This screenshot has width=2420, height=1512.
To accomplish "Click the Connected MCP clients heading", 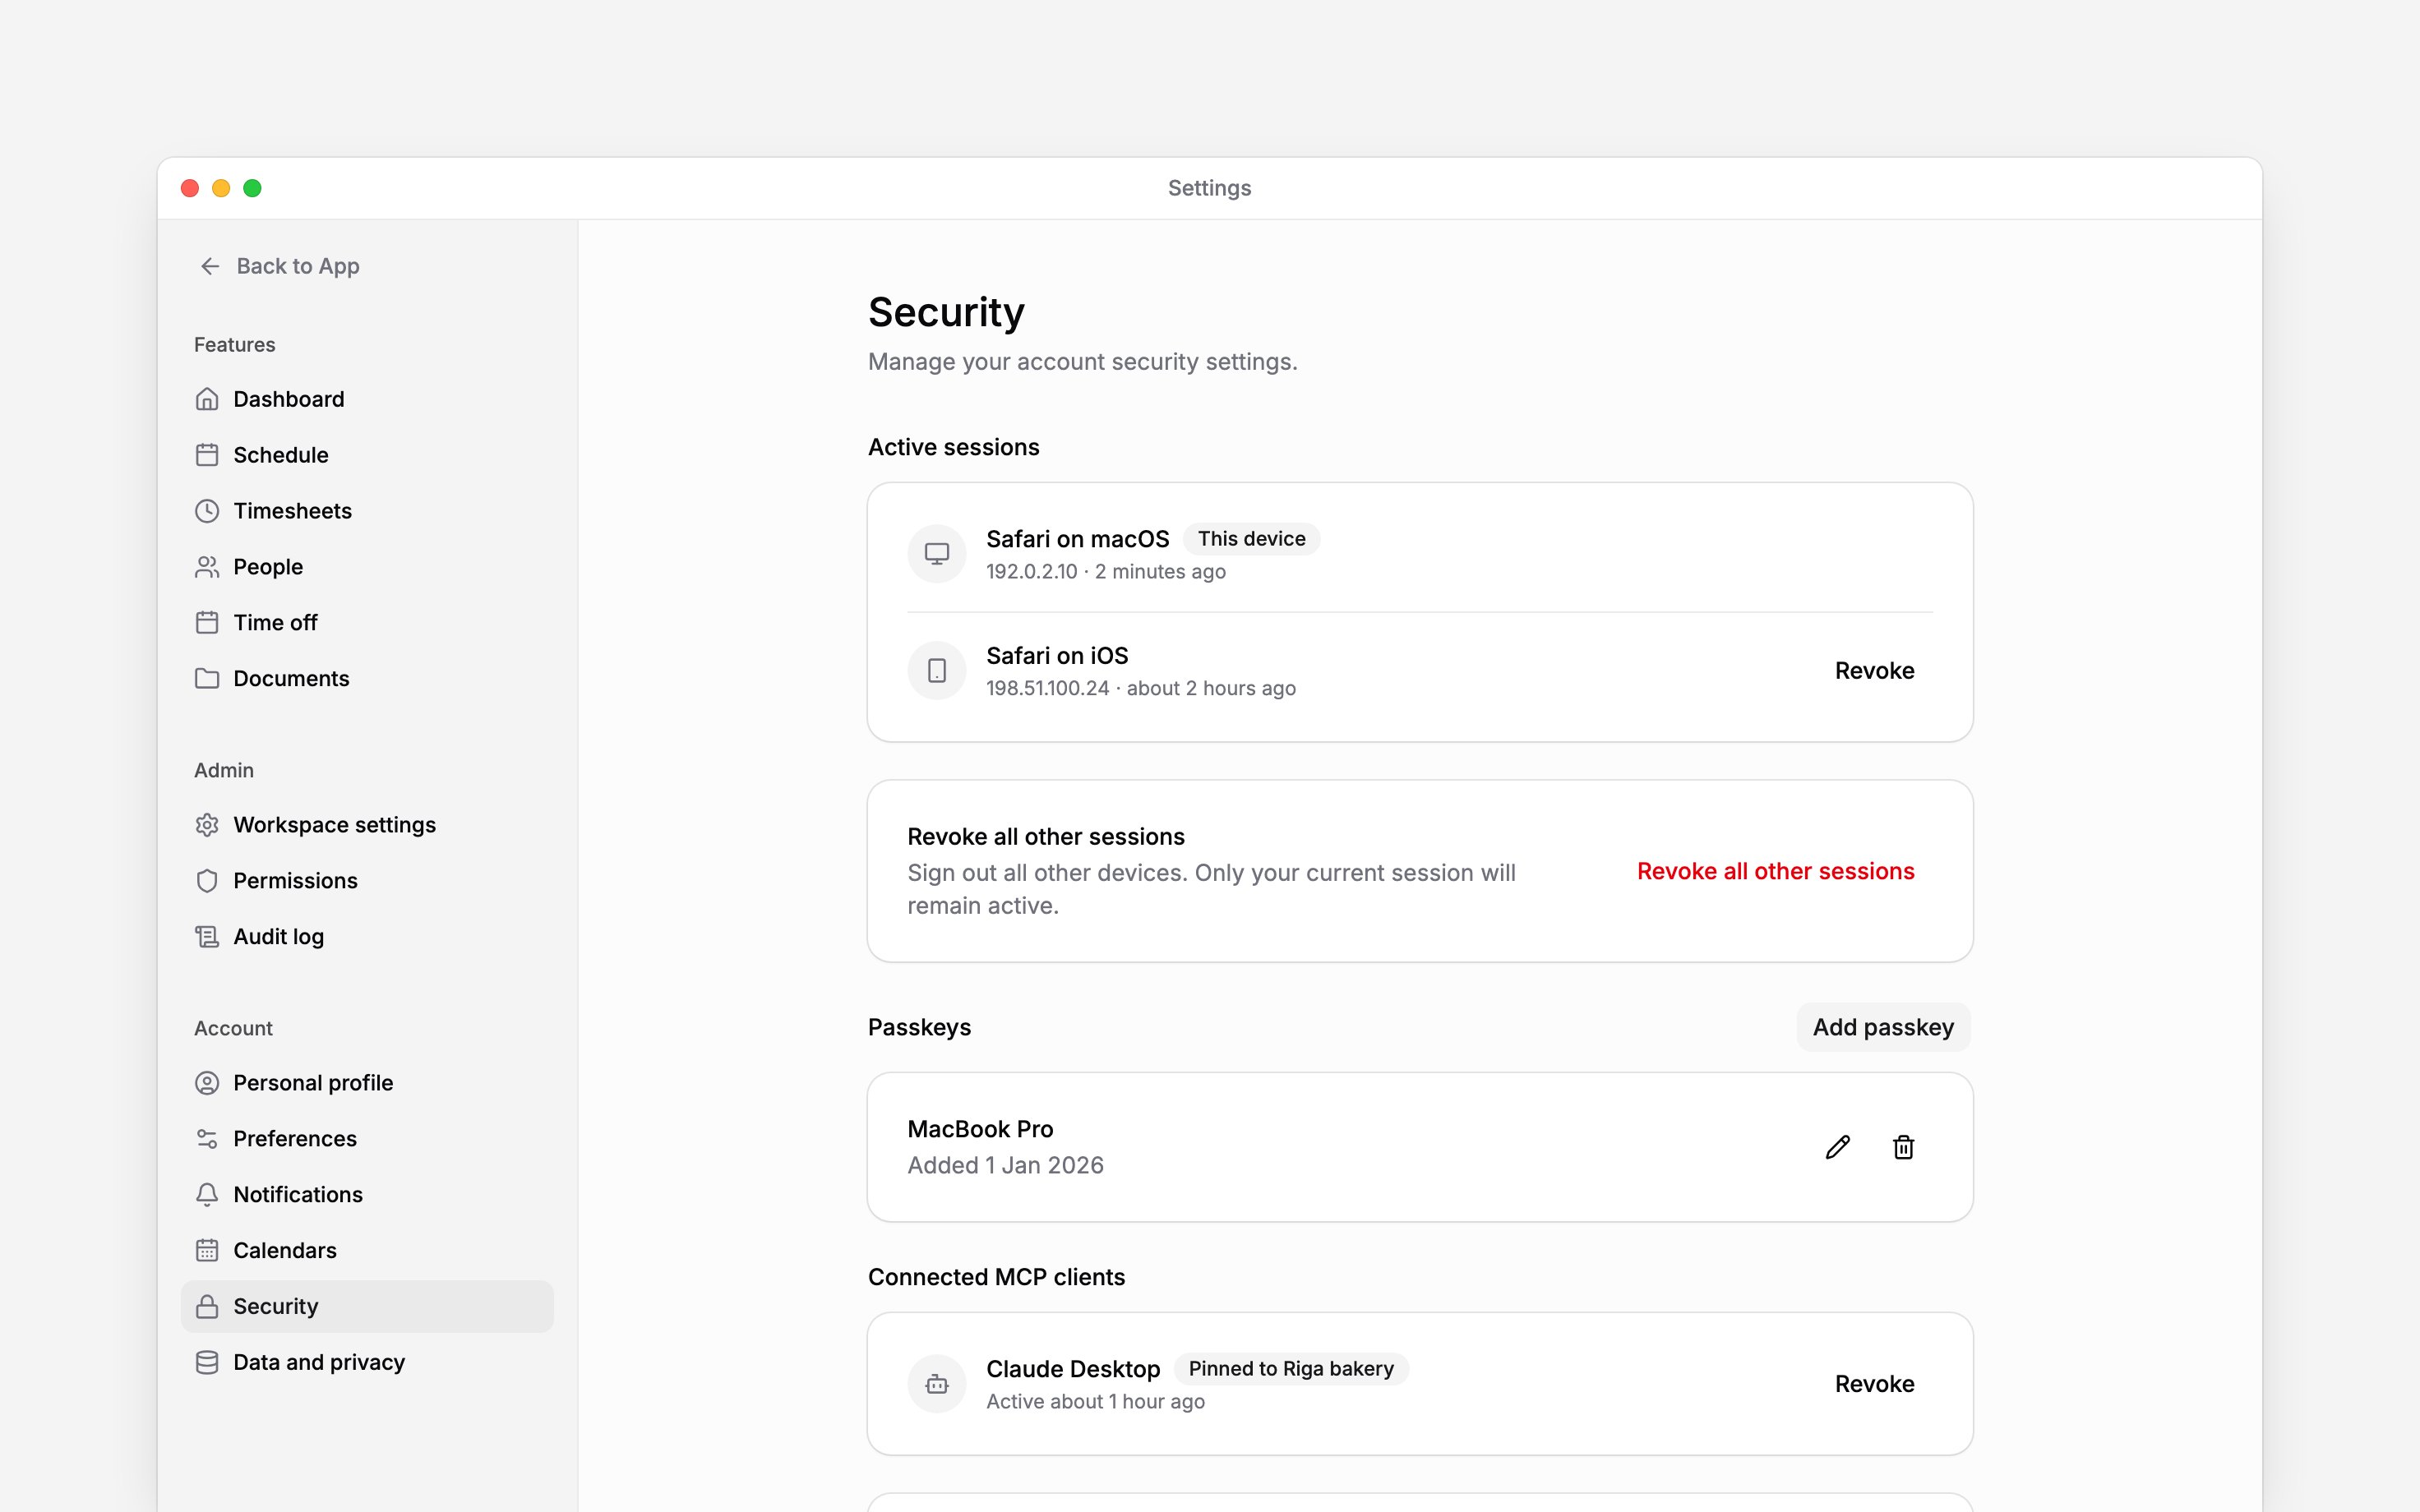I will click(996, 1277).
